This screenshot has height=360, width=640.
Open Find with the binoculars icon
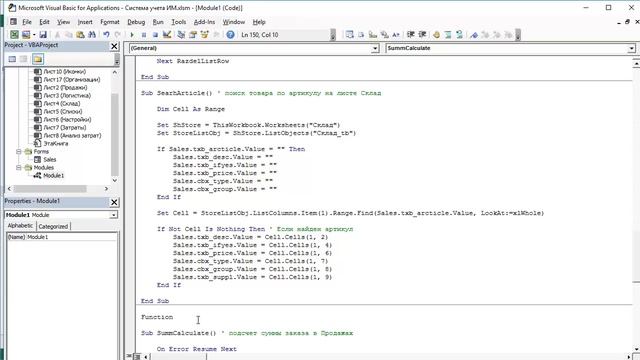pos(92,35)
